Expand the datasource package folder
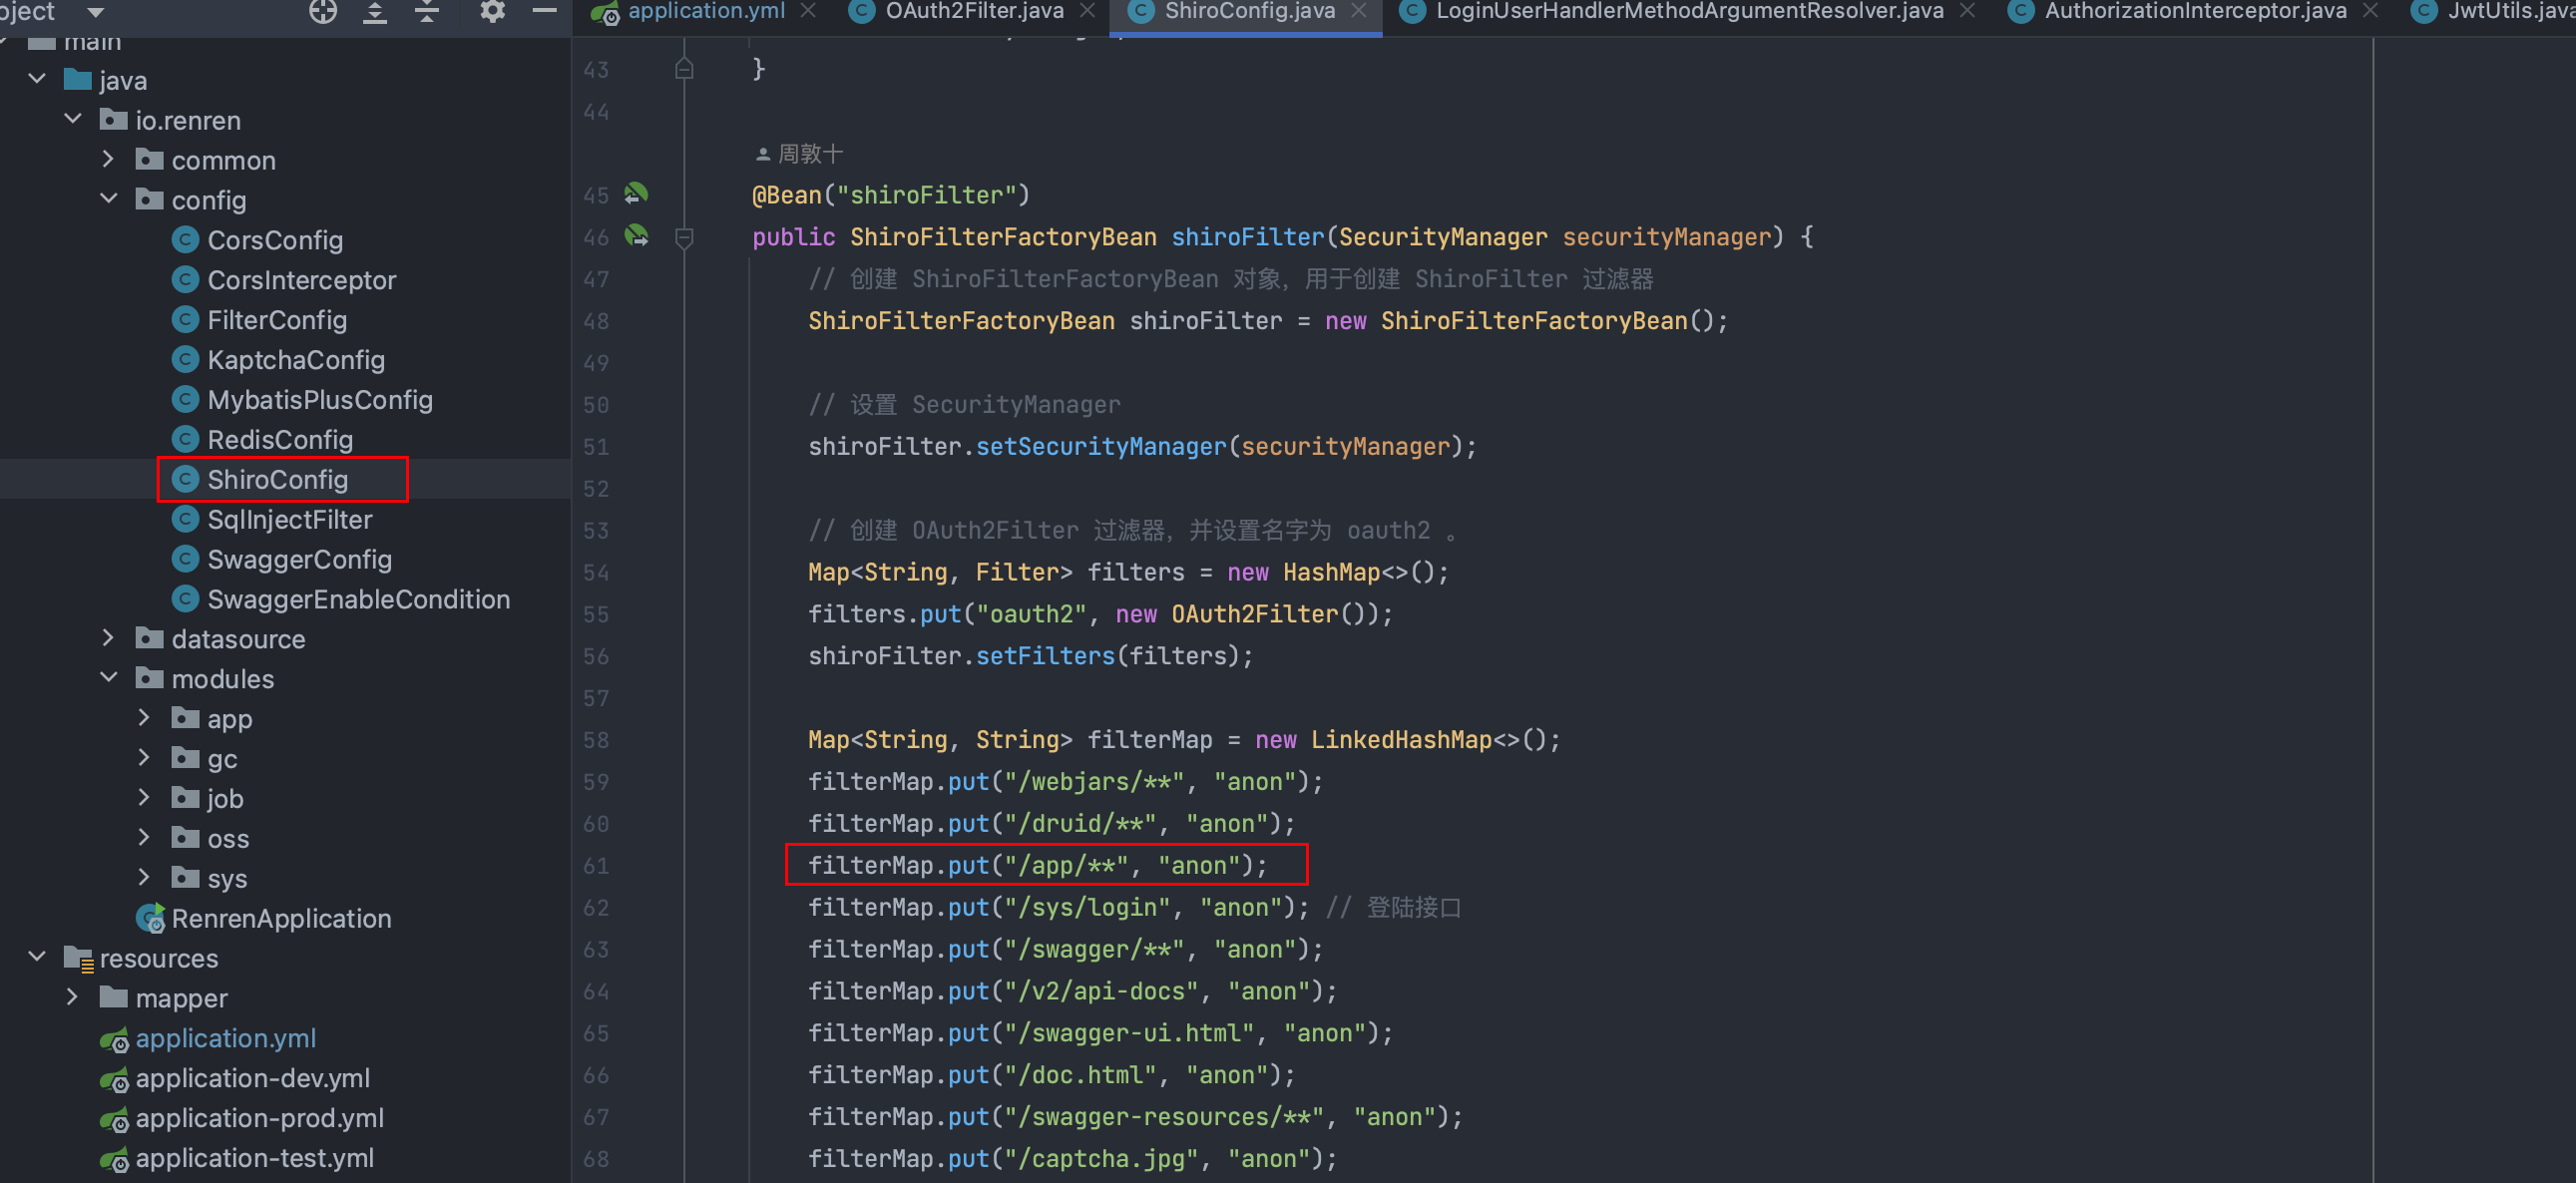 (x=109, y=638)
